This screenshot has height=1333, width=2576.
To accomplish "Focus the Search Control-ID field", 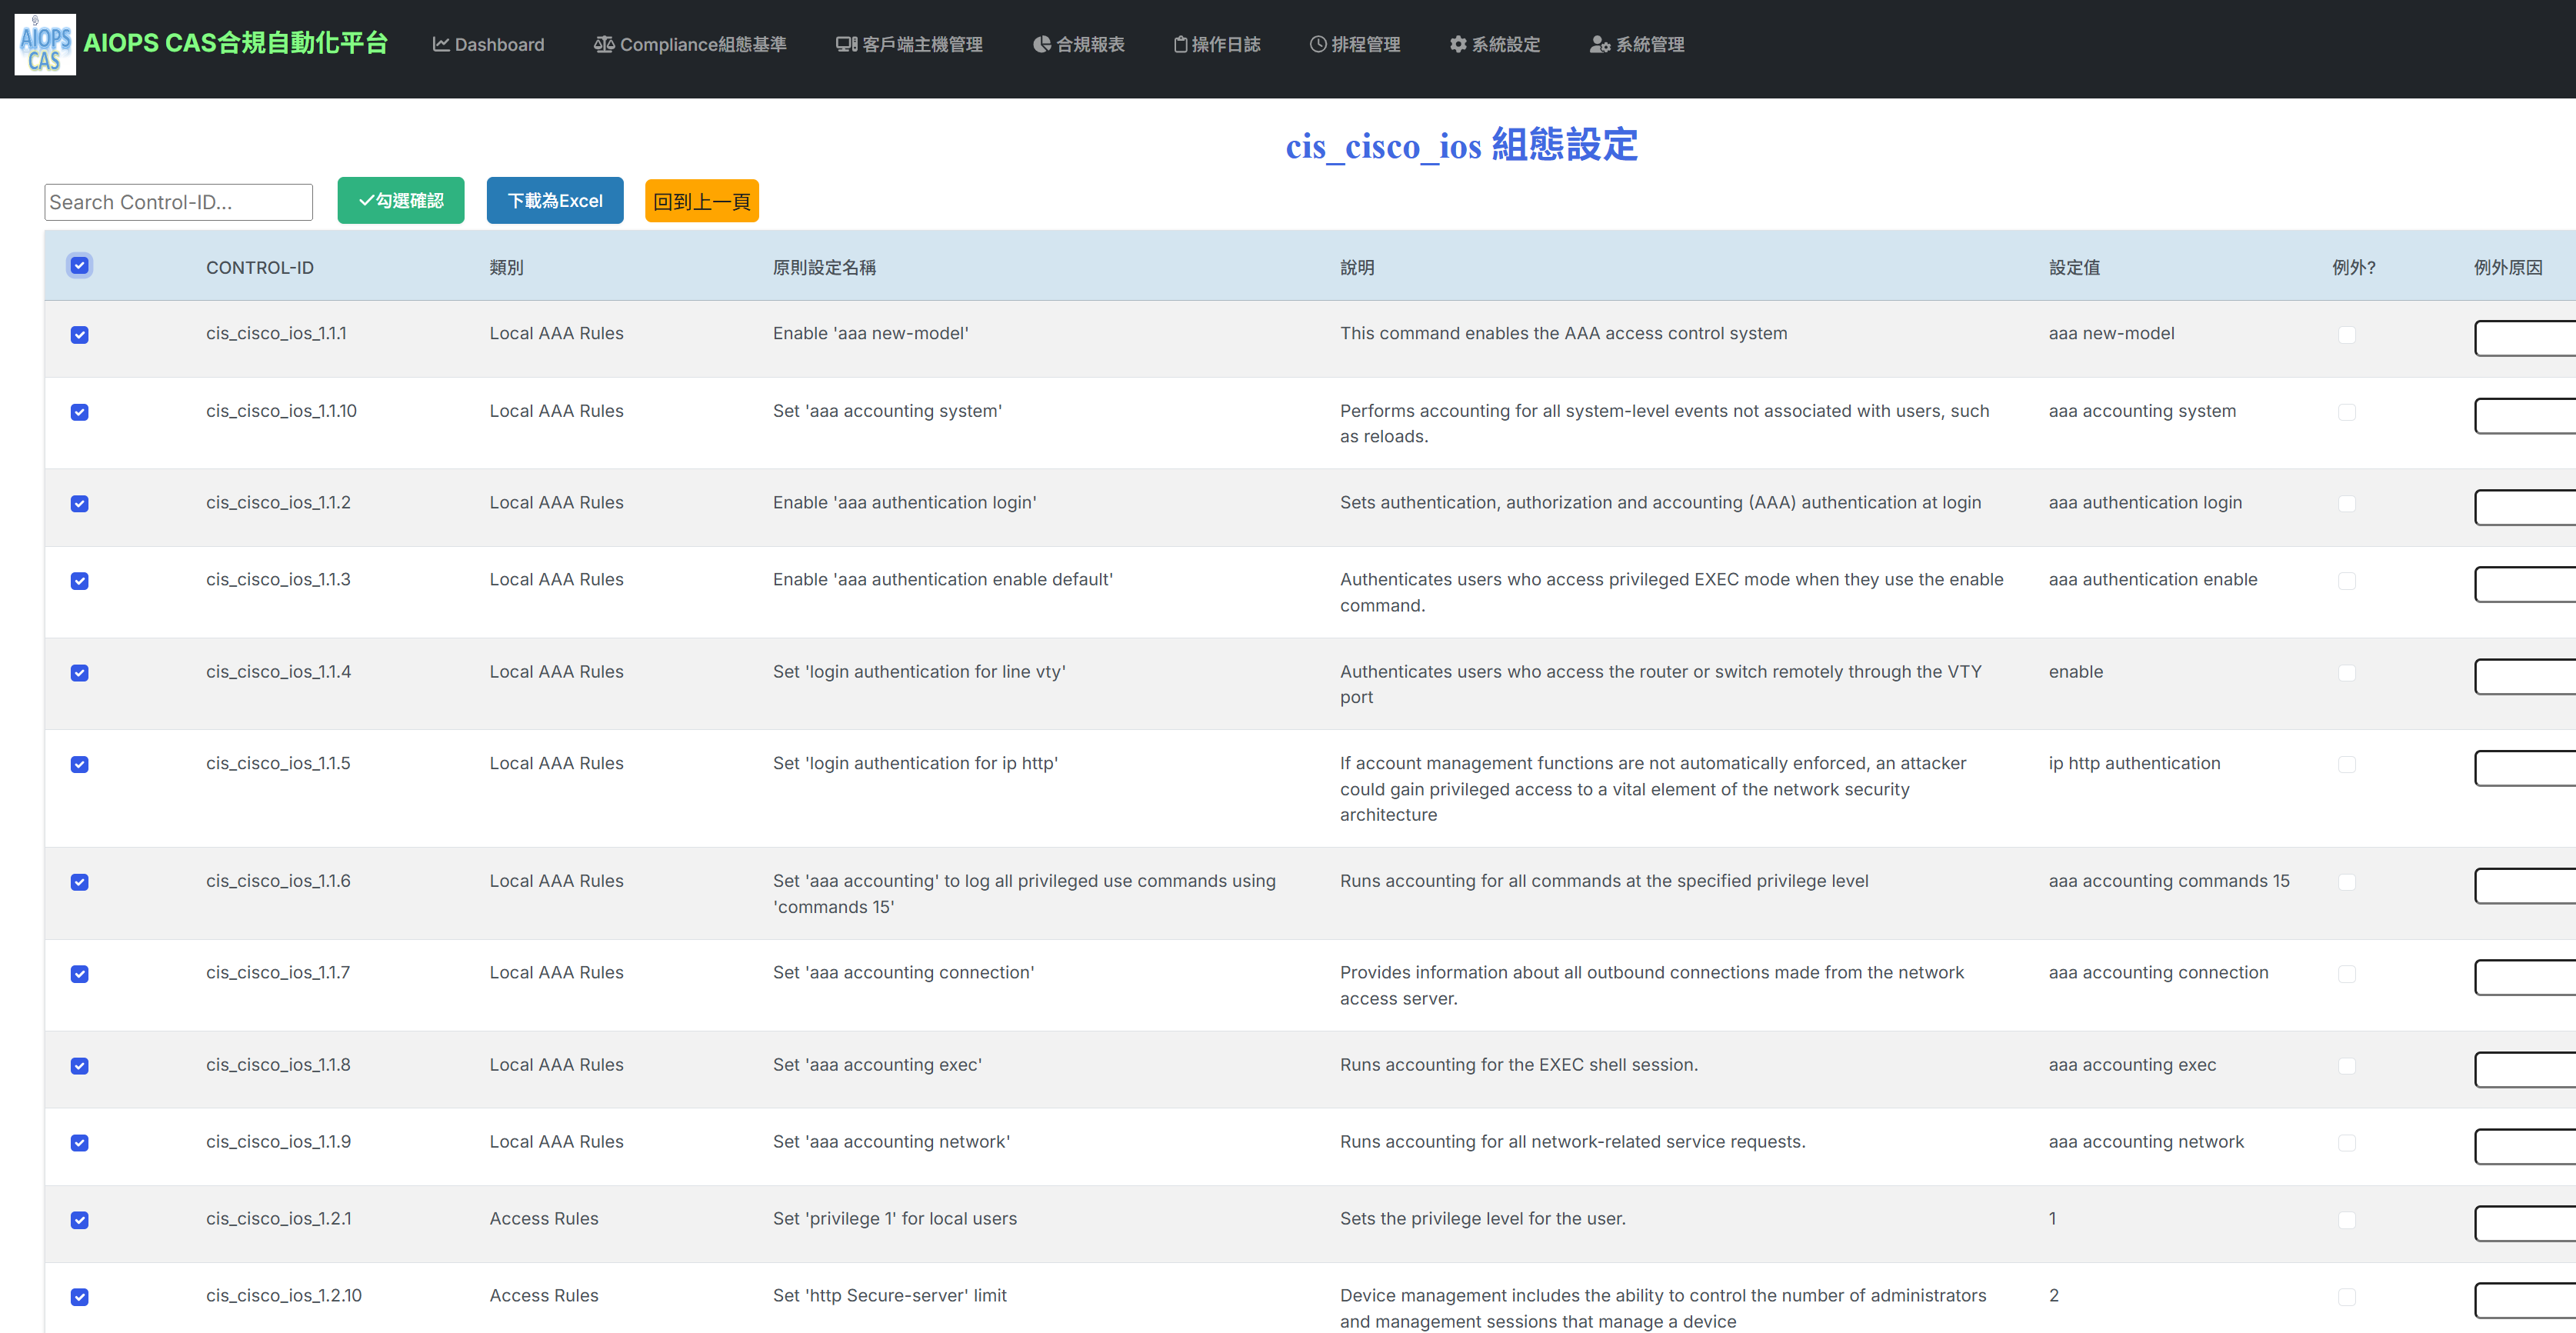I will (x=178, y=202).
